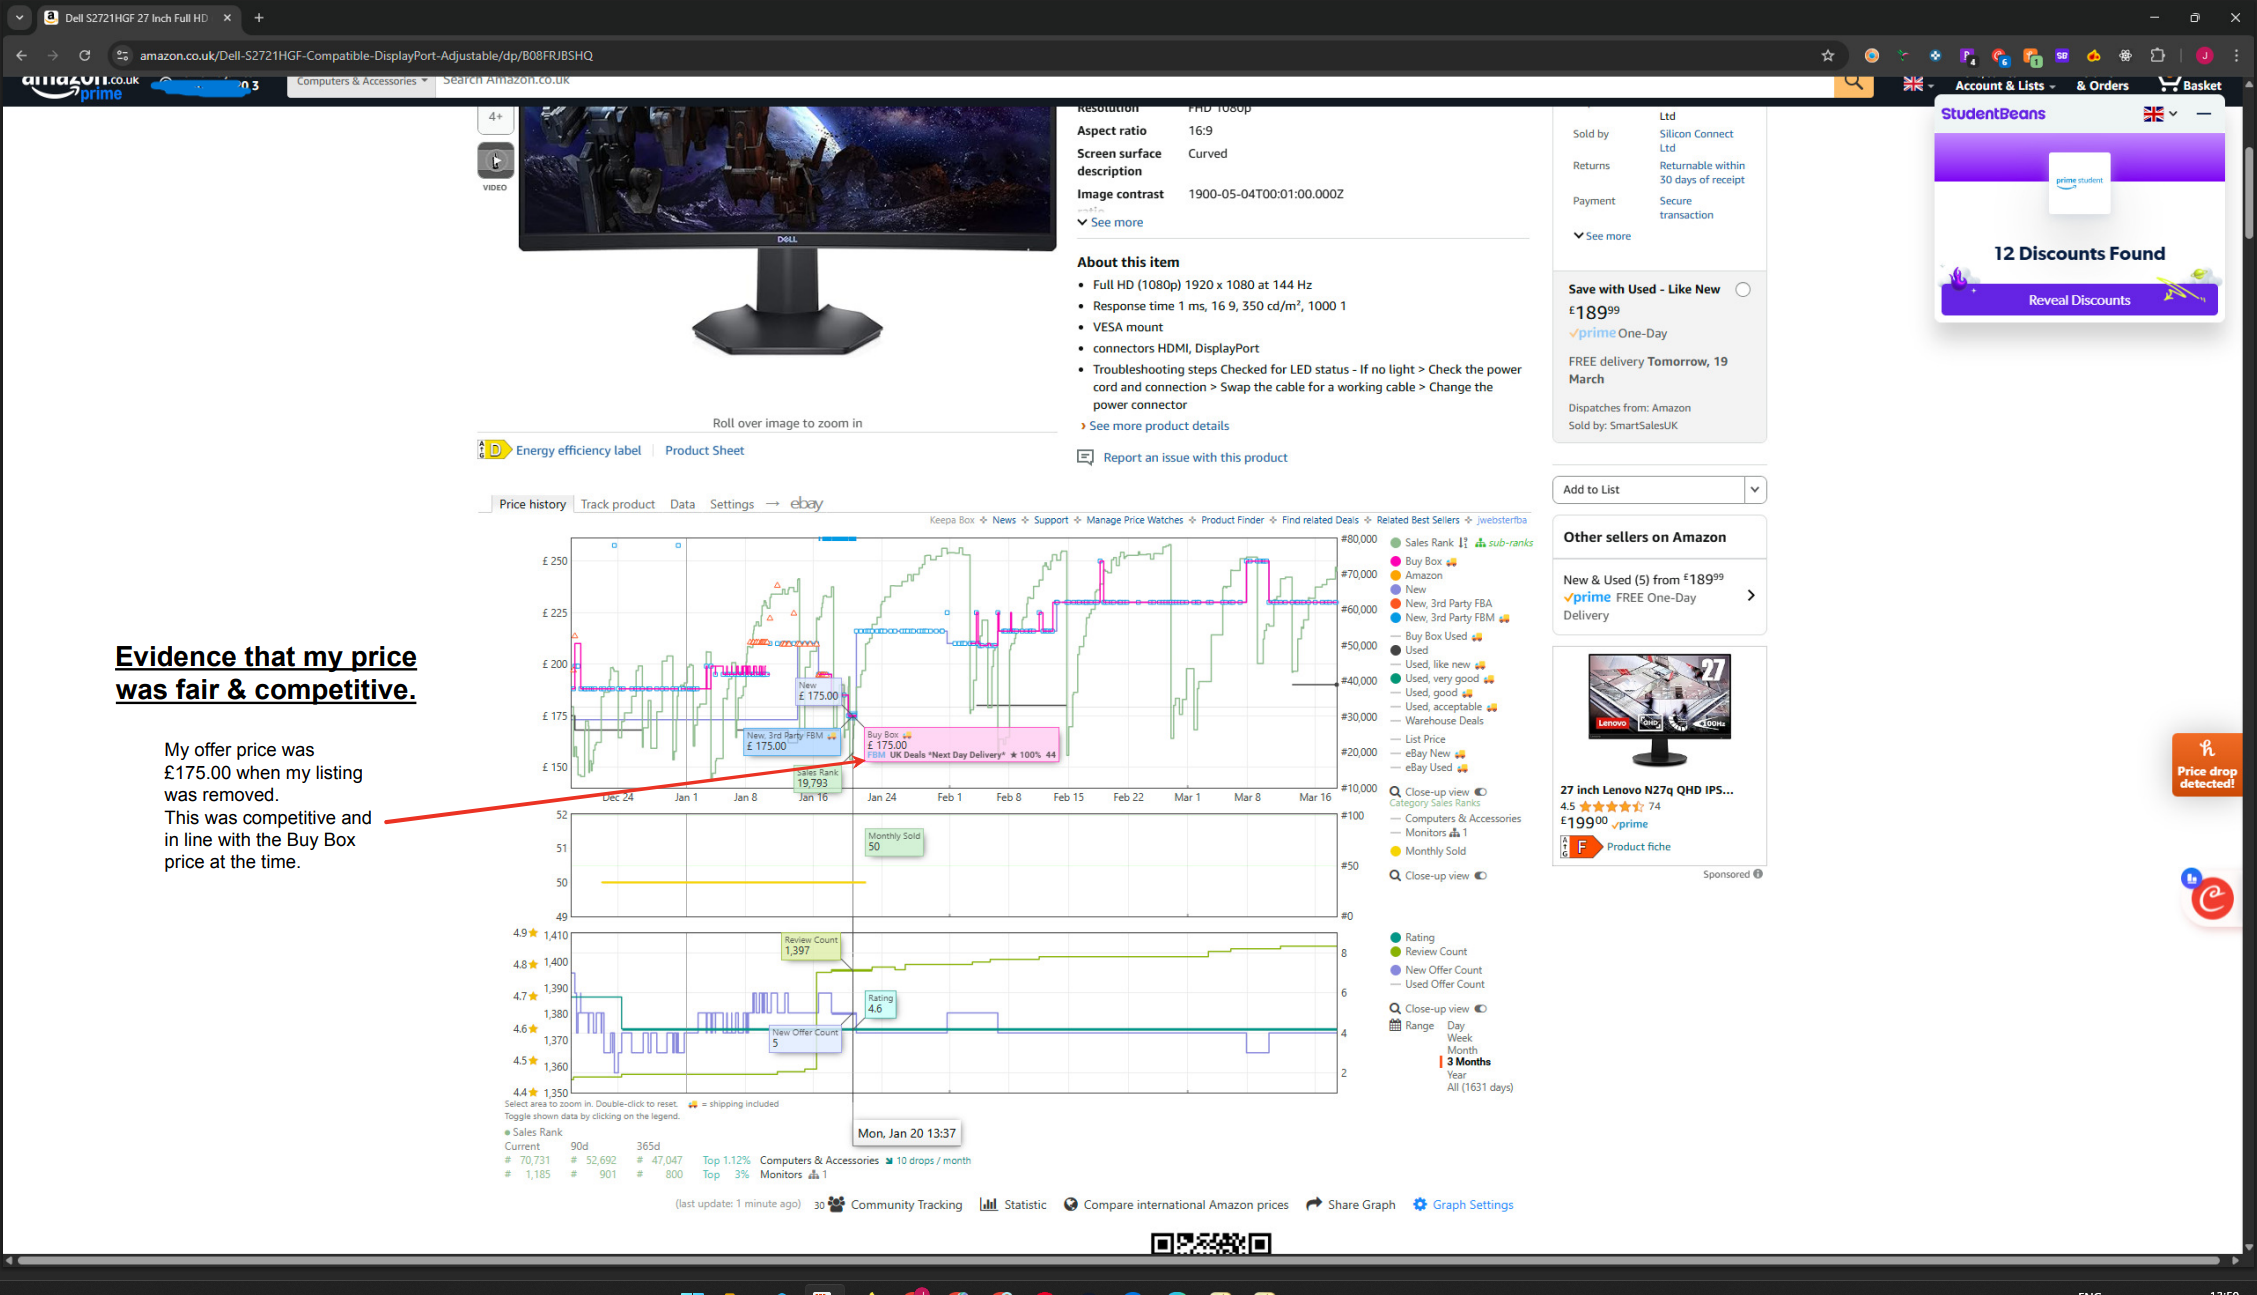2257x1295 pixels.
Task: Open the Chrome three-dot menu
Action: [2237, 56]
